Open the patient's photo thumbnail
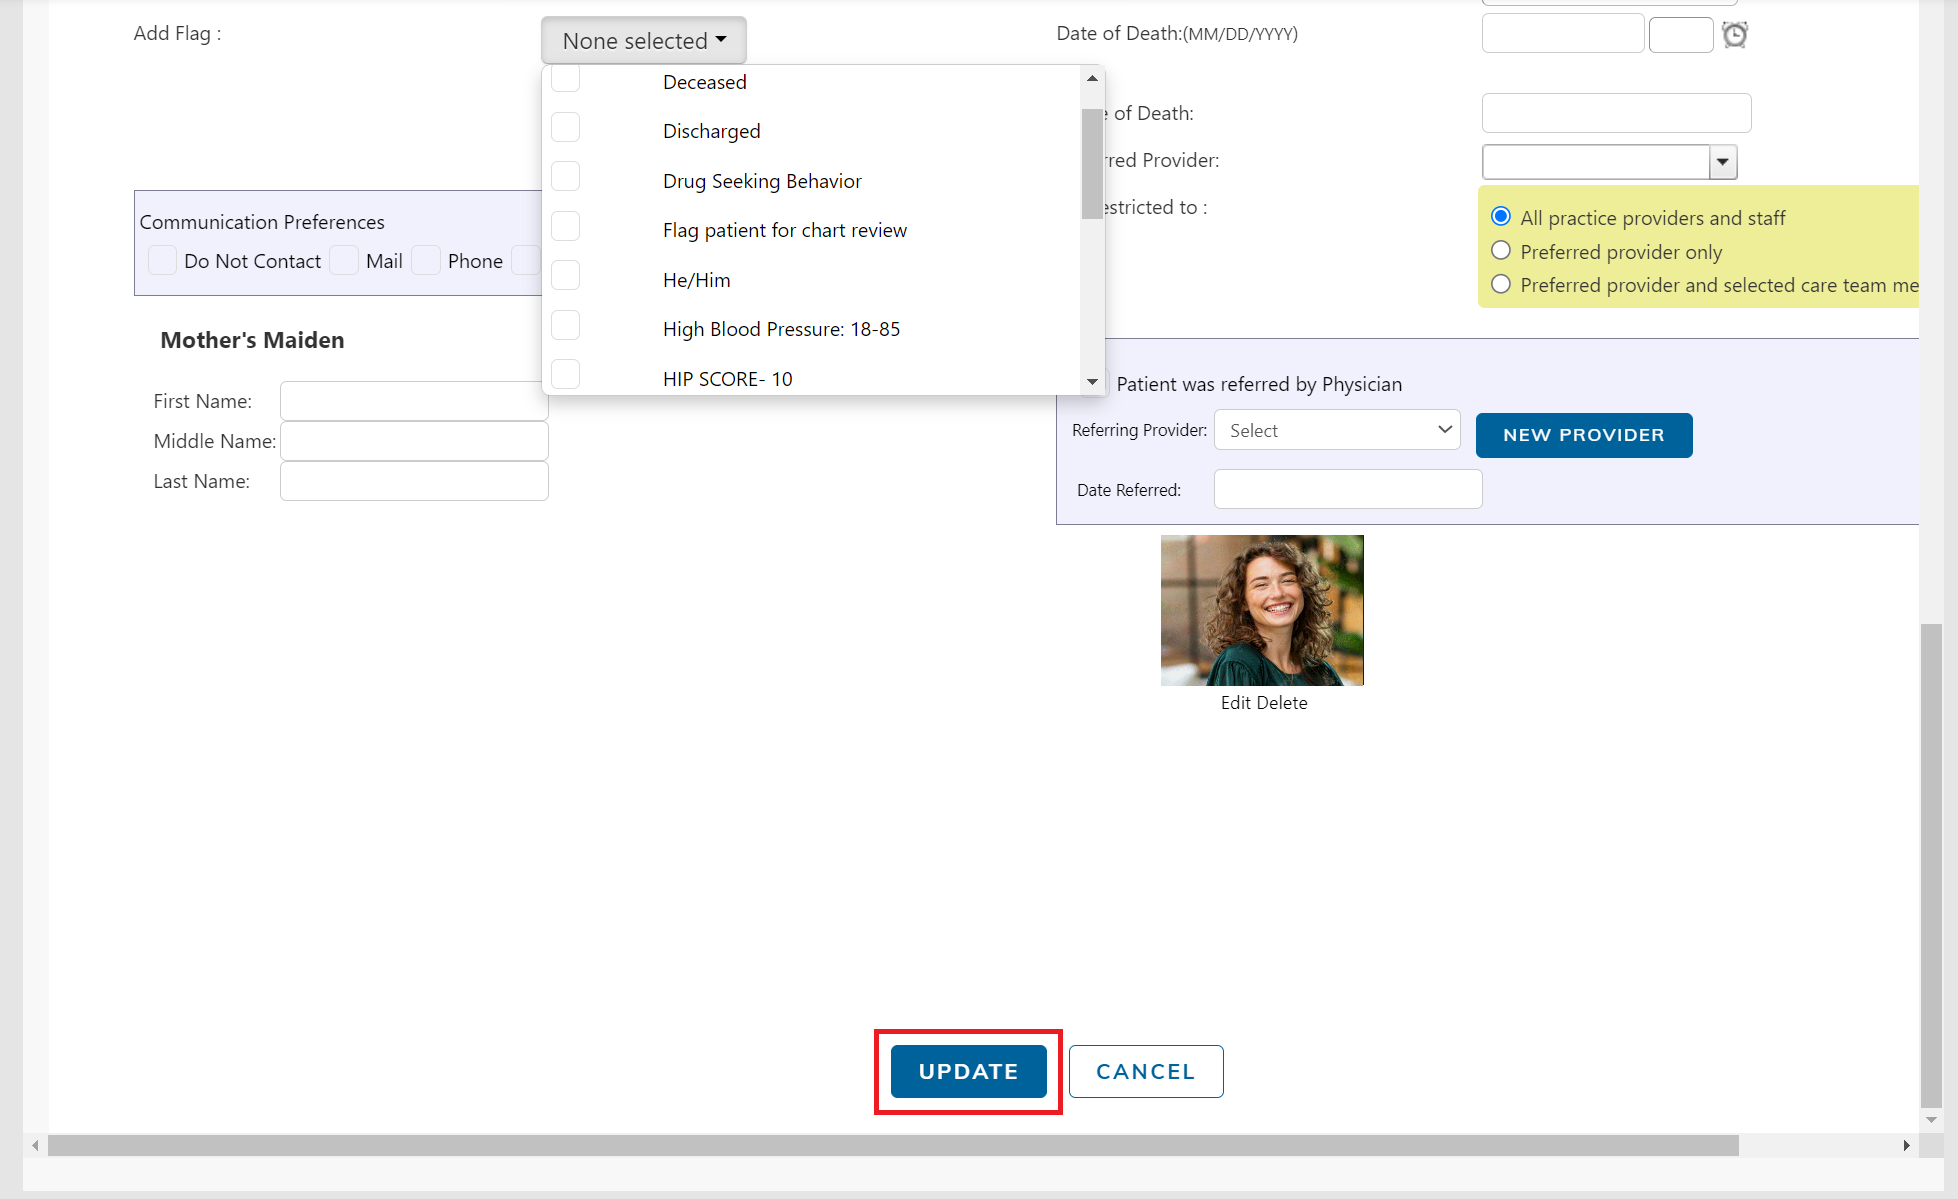Viewport: 1958px width, 1199px height. click(x=1261, y=610)
